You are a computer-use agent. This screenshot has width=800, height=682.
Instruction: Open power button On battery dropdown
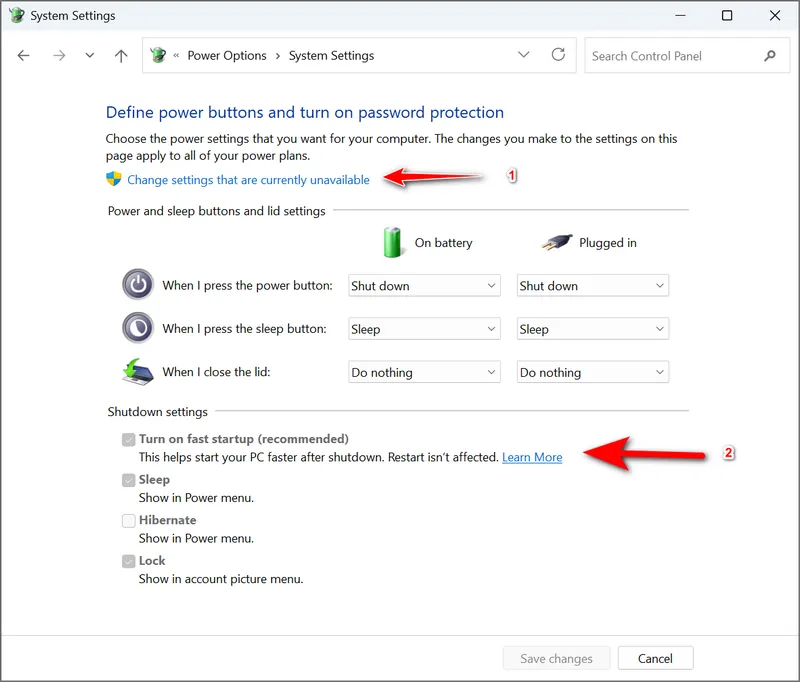point(424,286)
